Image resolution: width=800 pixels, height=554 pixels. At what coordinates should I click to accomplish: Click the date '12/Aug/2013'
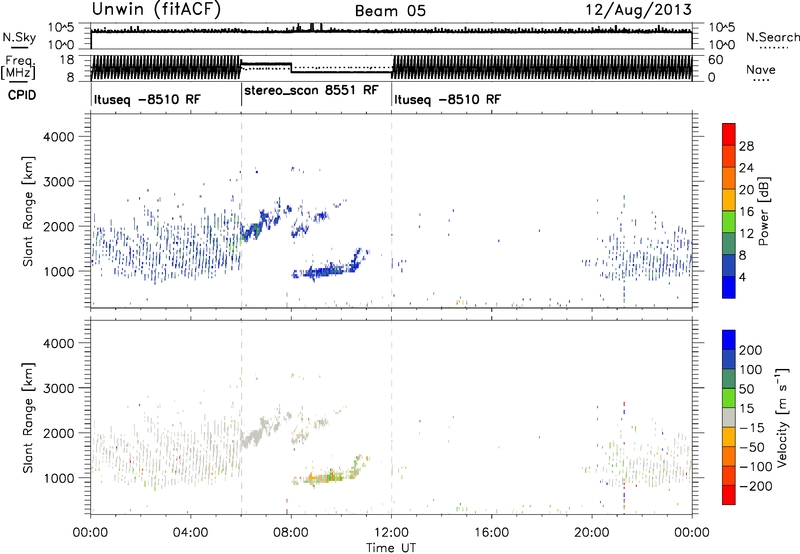[x=639, y=10]
